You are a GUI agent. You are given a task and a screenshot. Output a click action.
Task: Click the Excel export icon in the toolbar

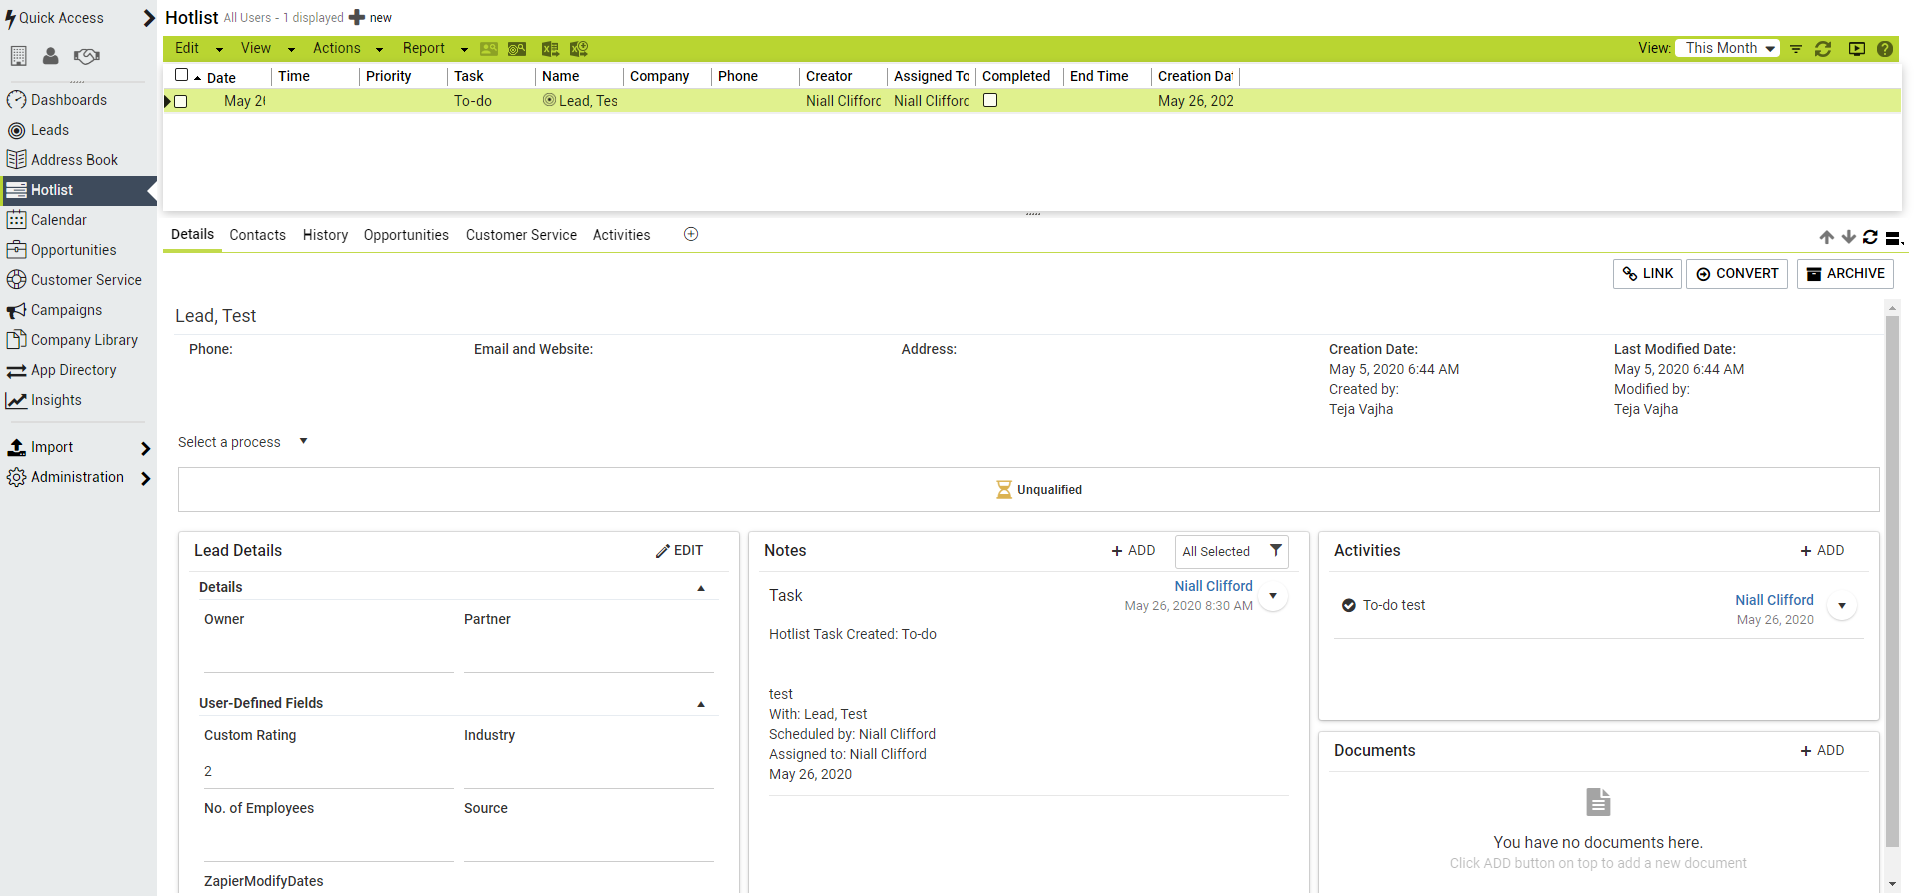click(549, 49)
